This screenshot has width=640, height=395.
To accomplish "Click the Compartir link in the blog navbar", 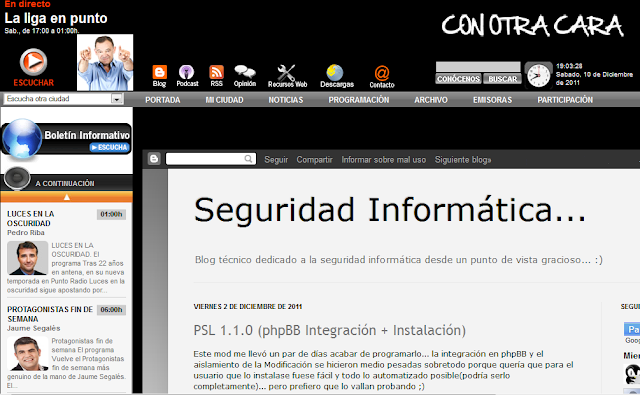I will point(314,160).
